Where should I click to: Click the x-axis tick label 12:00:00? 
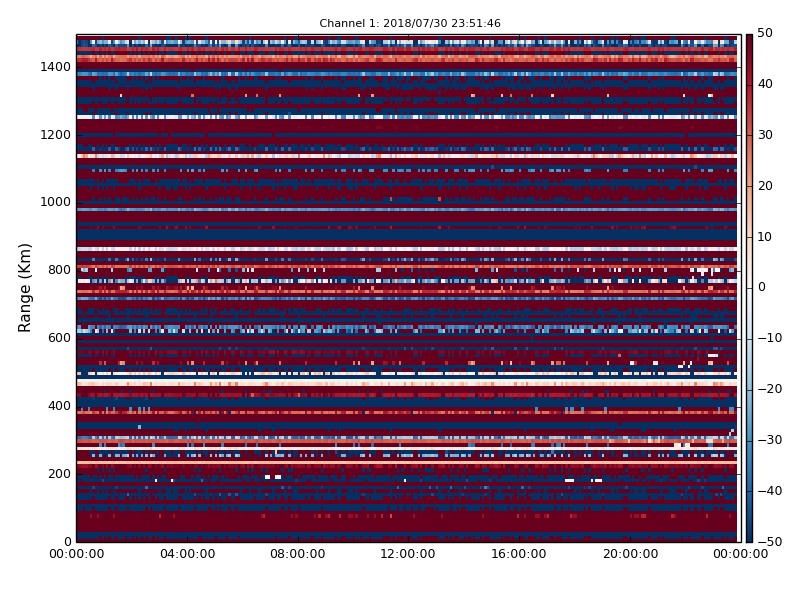click(x=408, y=554)
